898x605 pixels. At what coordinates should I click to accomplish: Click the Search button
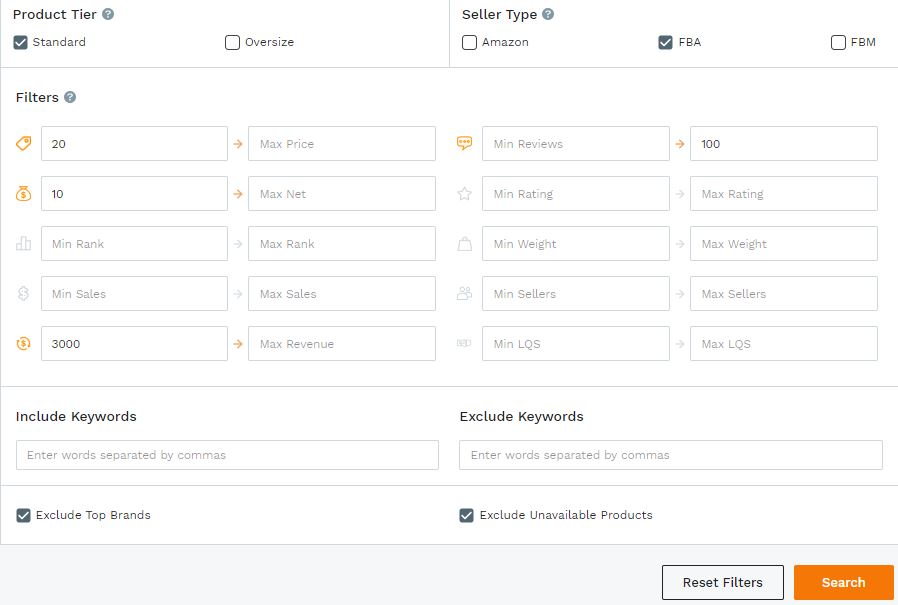(844, 582)
